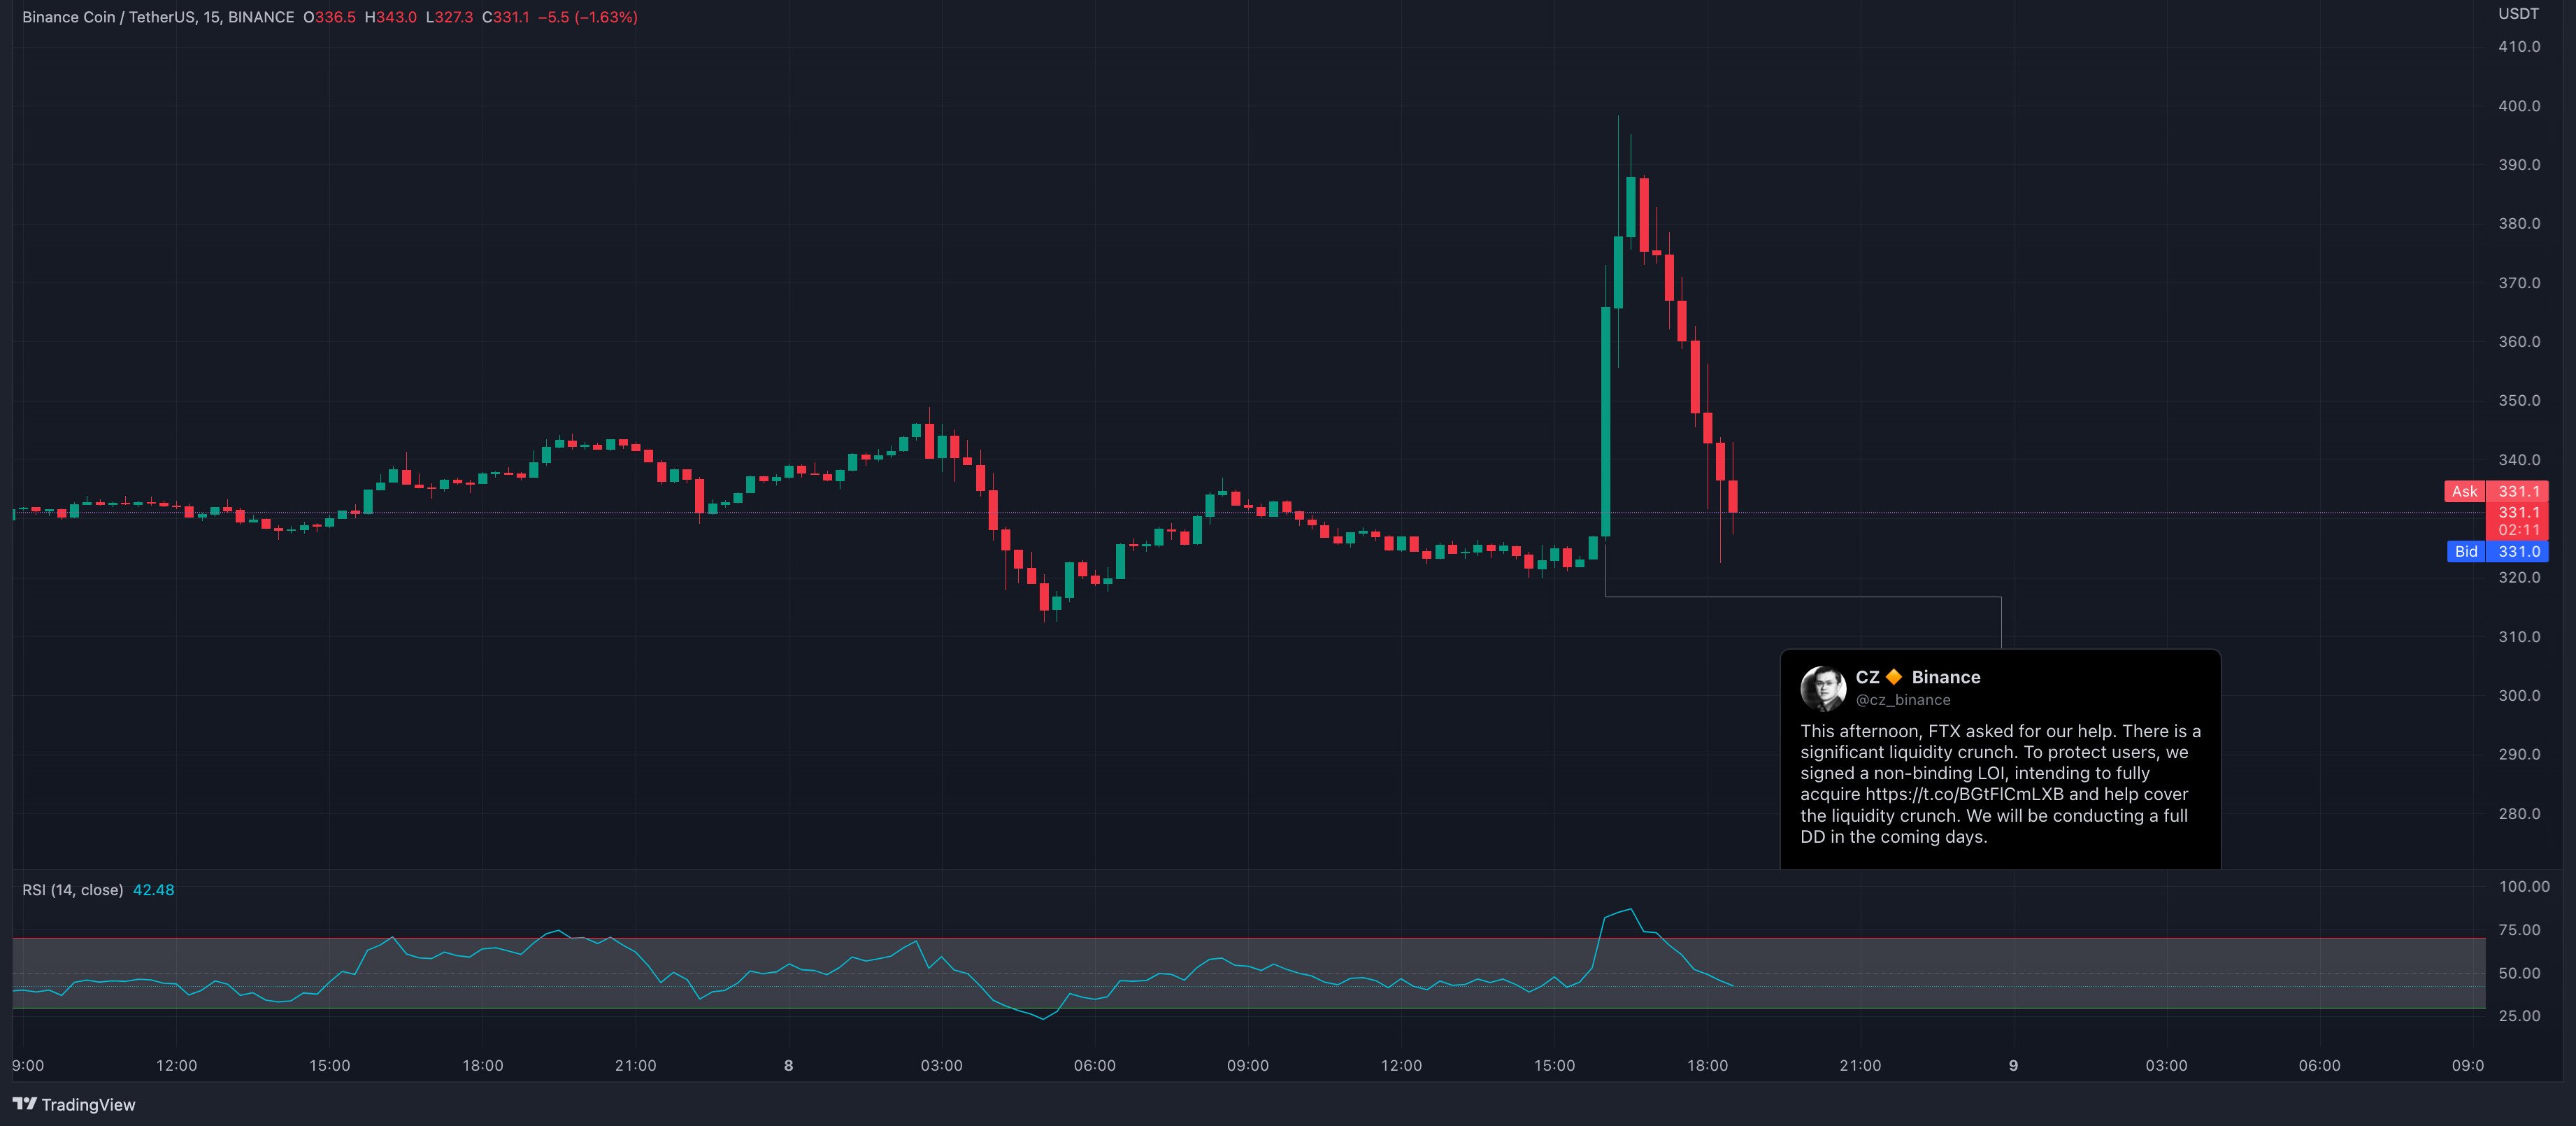Click the 02:11 candle countdown label
Screen dimensions: 2576x1126
pos(2518,530)
